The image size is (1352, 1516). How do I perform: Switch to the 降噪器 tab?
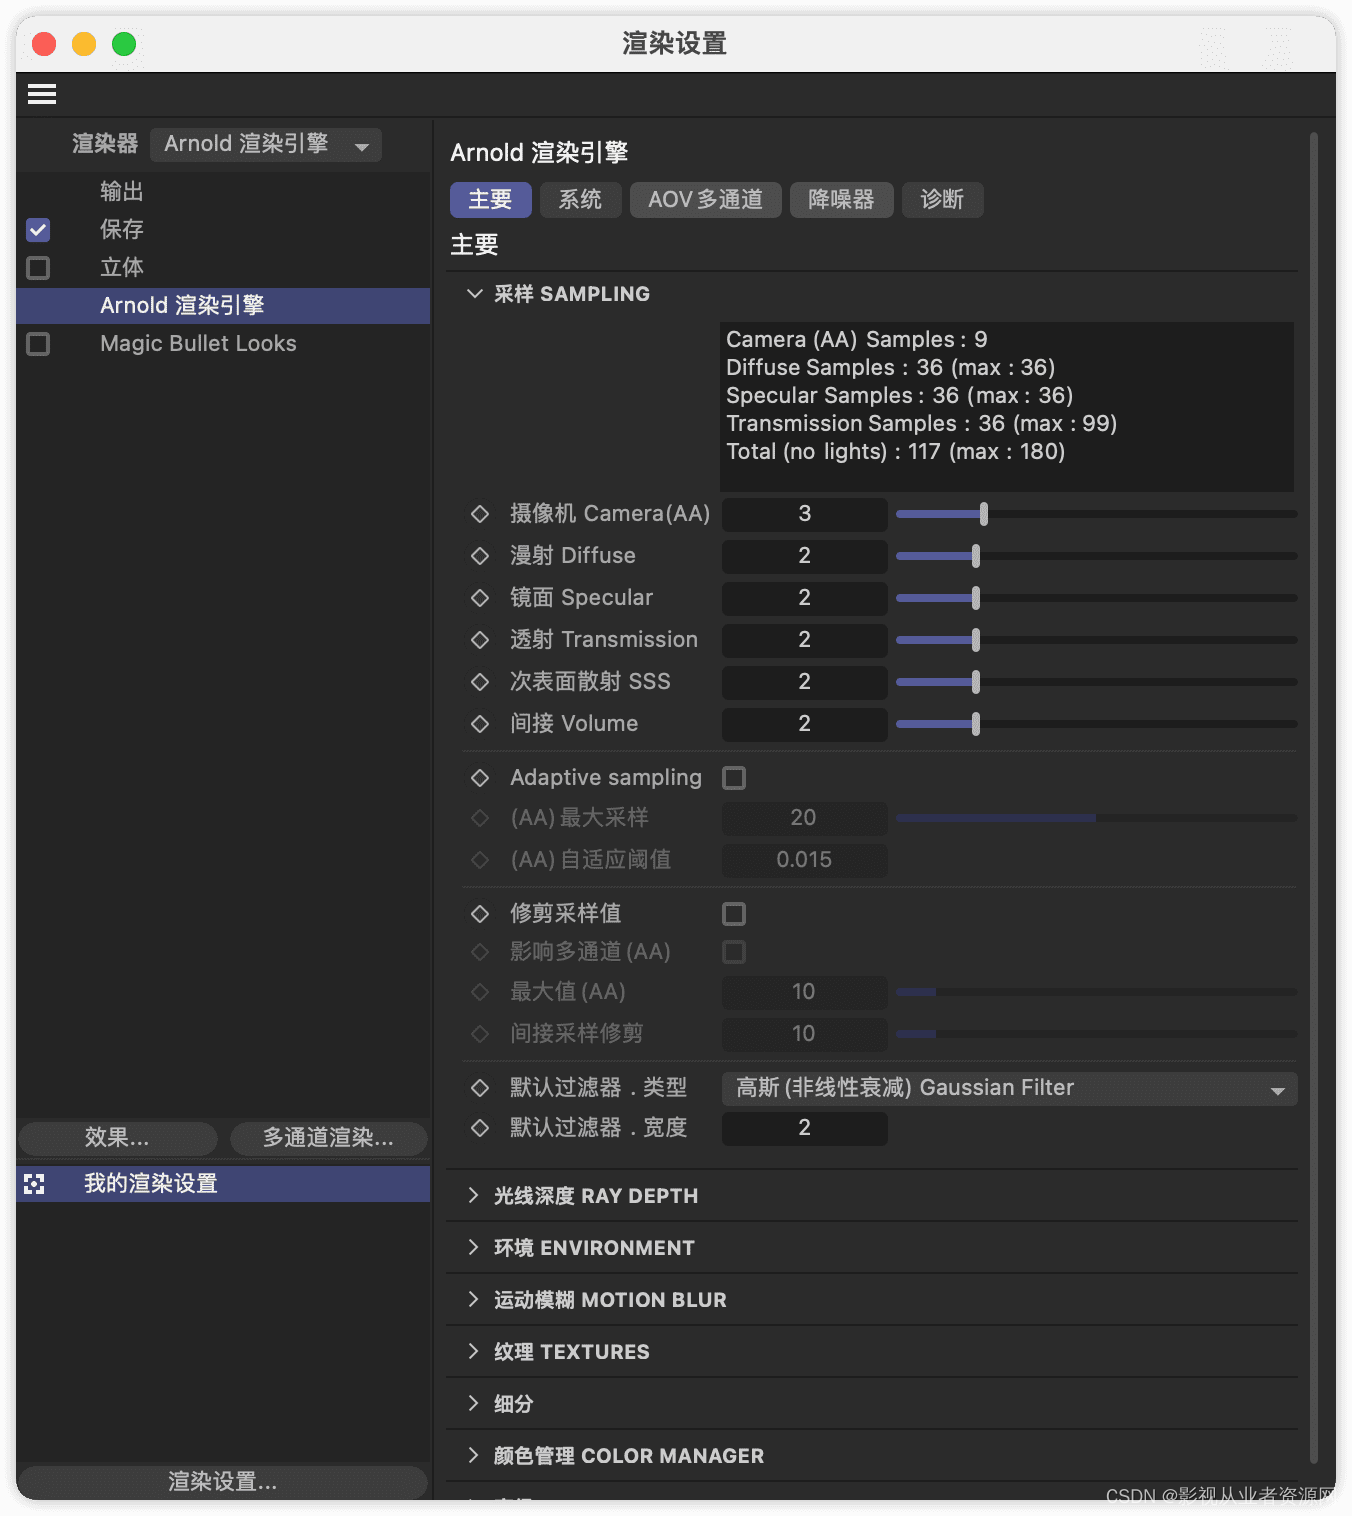(x=841, y=200)
